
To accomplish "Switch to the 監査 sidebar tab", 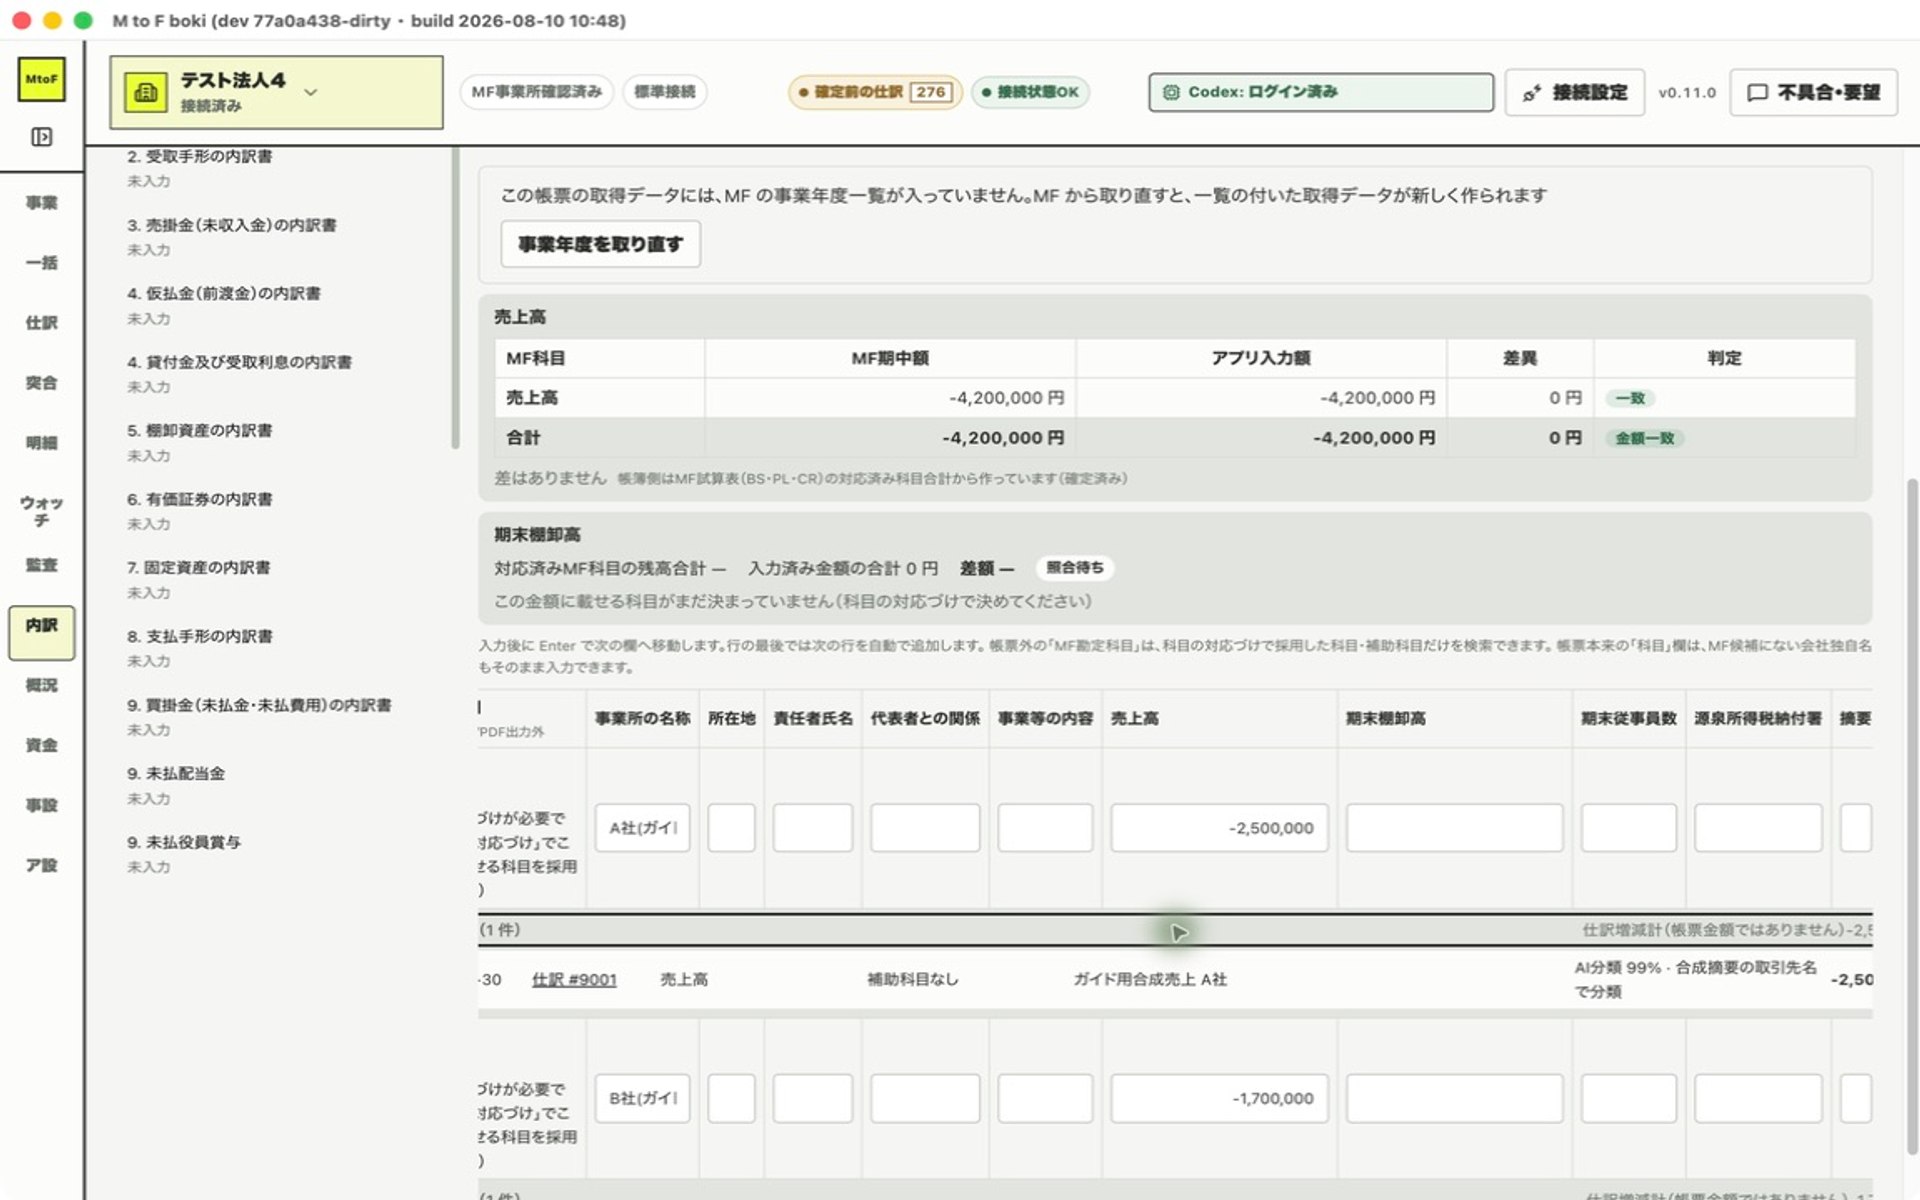I will 41,565.
